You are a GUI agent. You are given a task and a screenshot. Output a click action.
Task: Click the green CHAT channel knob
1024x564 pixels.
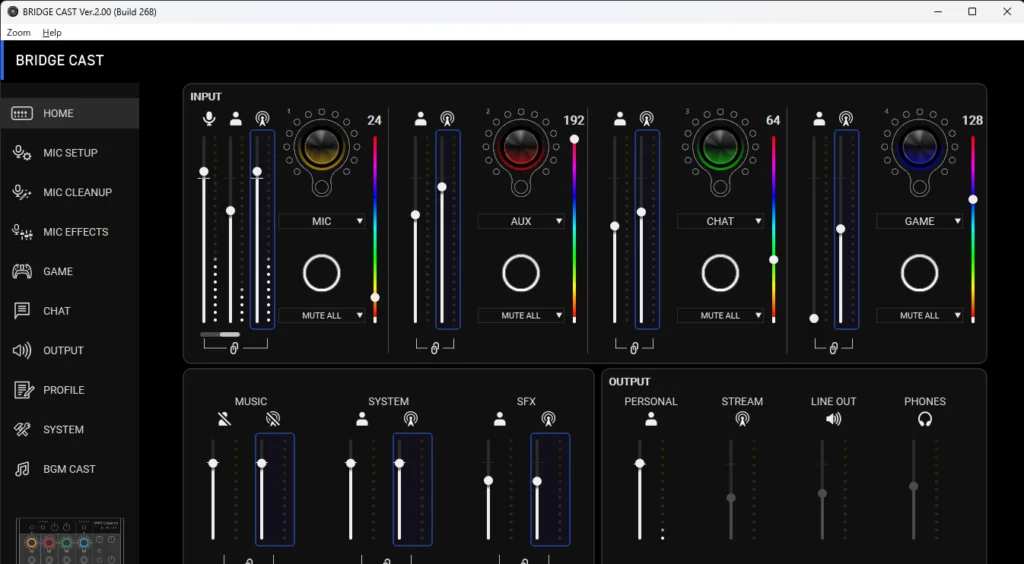point(720,147)
